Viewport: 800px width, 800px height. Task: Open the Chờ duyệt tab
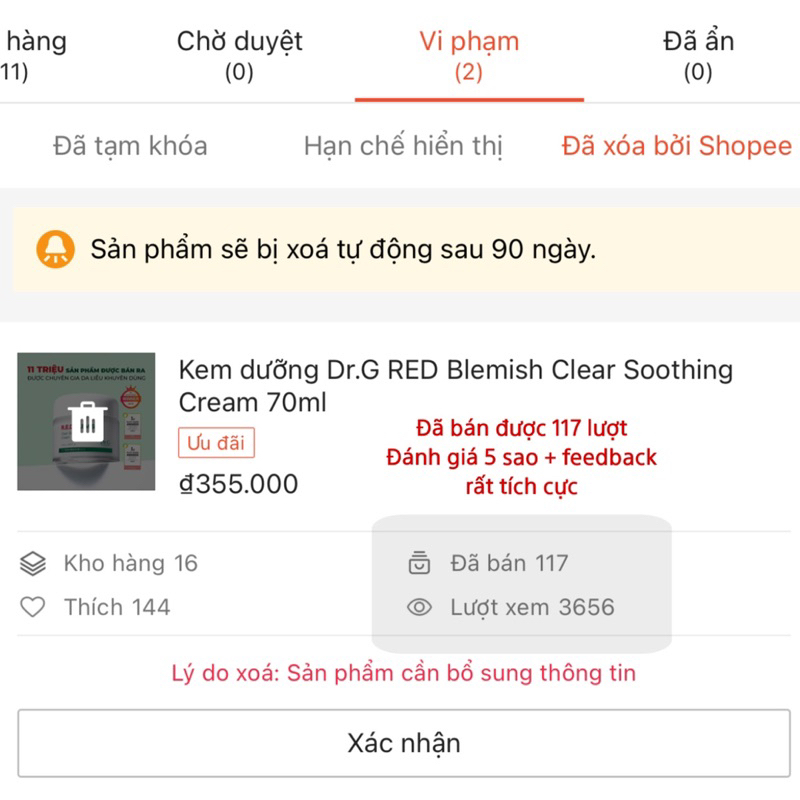(x=239, y=55)
